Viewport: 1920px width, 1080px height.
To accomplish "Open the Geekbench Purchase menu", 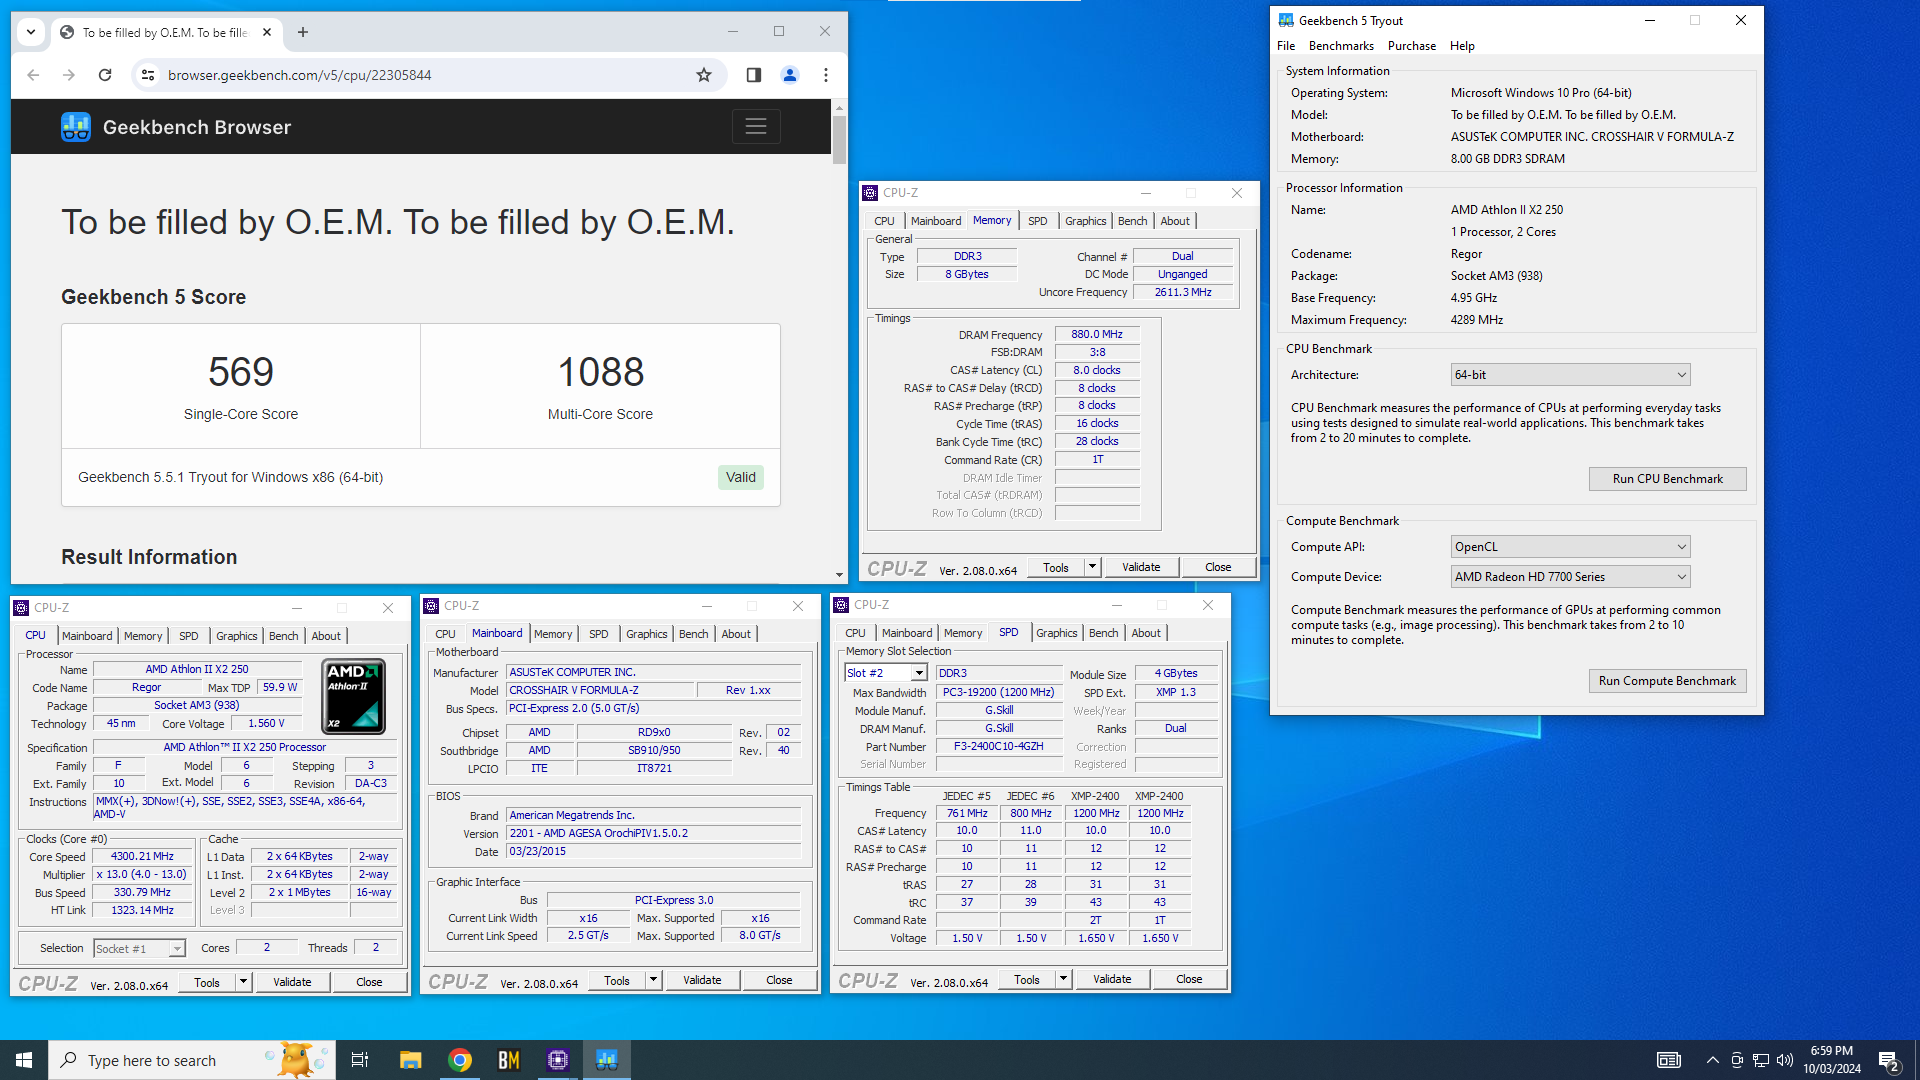I will [x=1411, y=46].
